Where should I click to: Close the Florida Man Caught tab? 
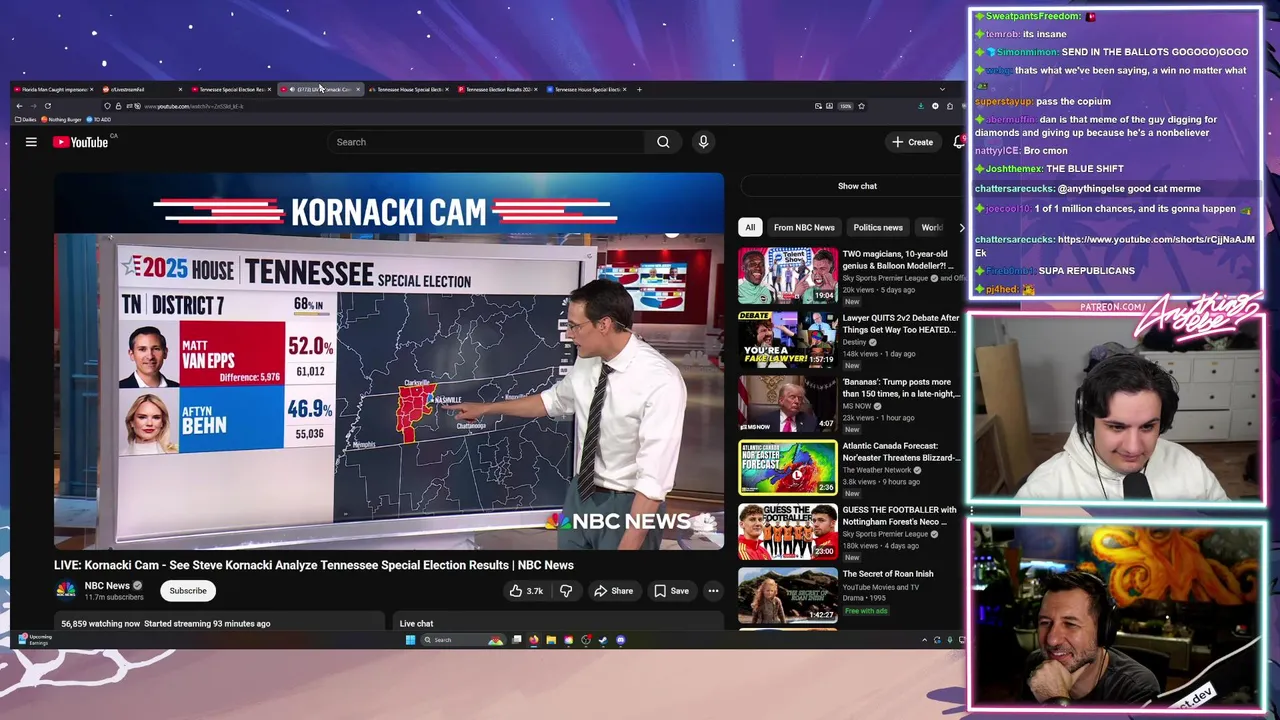pos(91,89)
